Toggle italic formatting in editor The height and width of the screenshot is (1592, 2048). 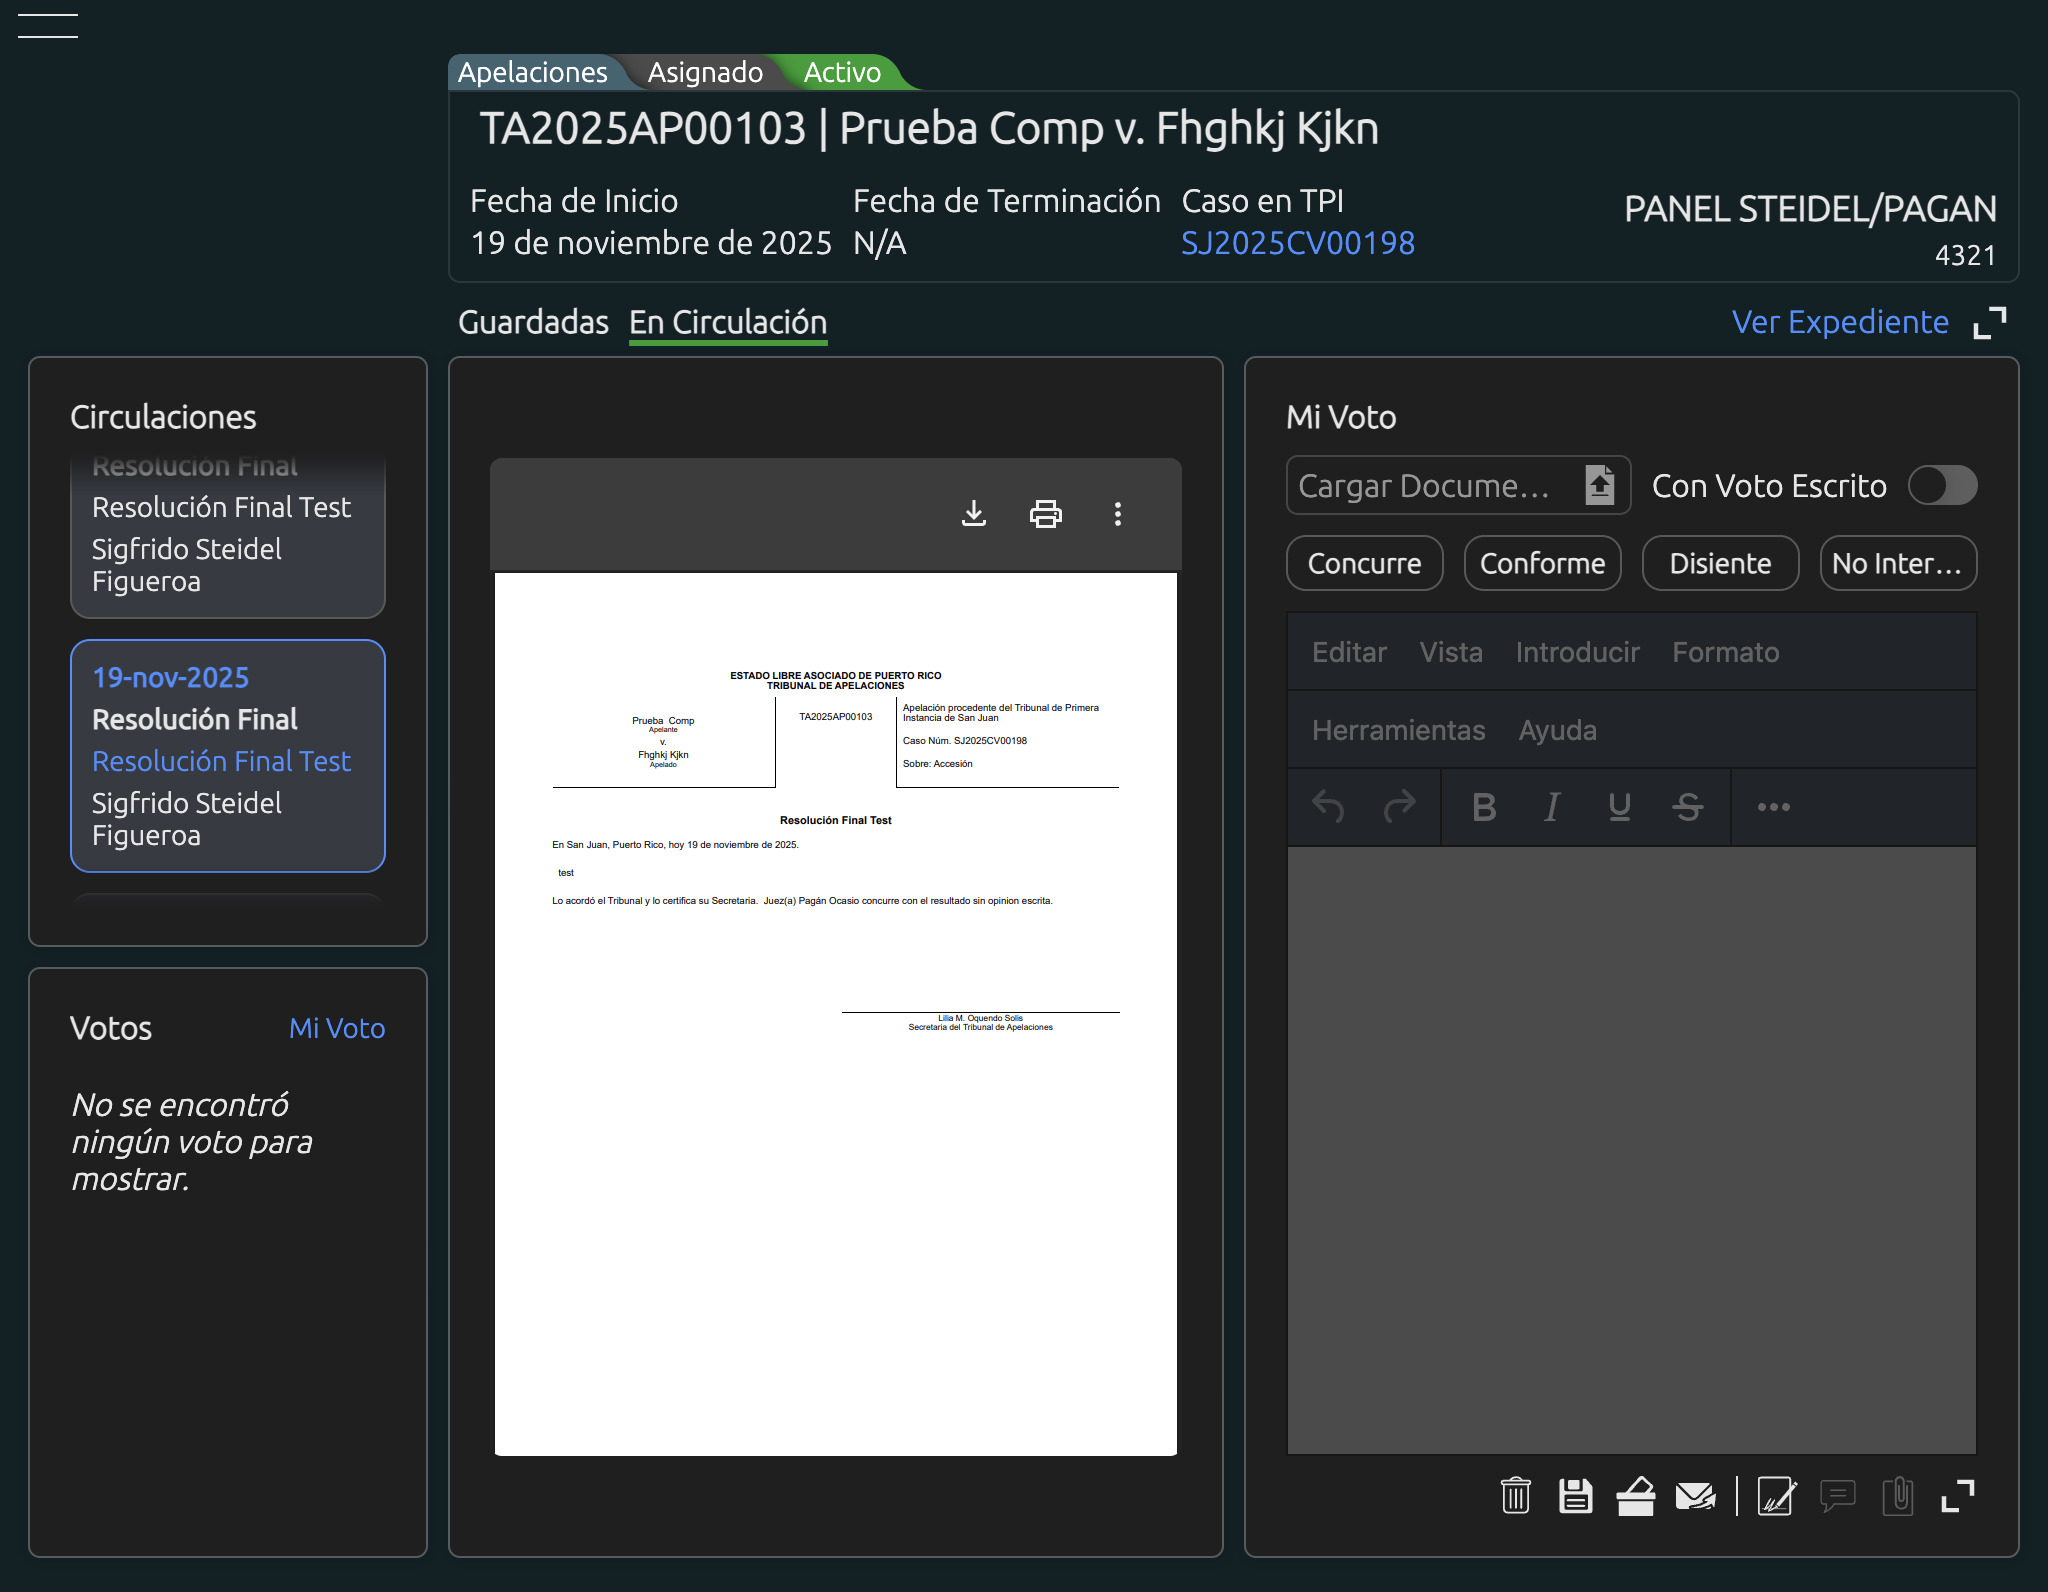[1551, 807]
